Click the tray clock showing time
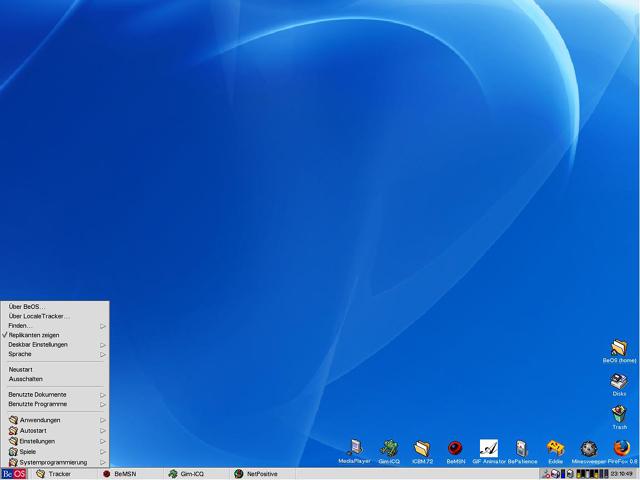Viewport: 640px width, 480px height. pos(621,474)
